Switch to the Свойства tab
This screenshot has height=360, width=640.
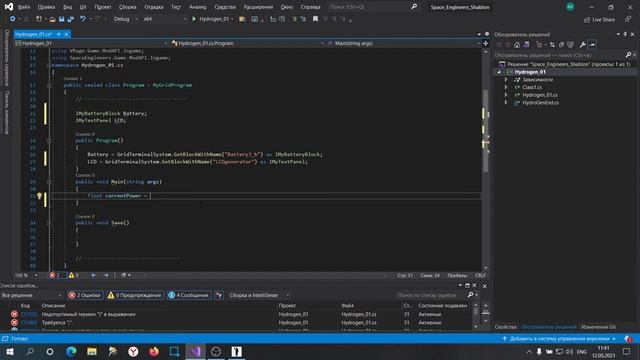coord(505,327)
